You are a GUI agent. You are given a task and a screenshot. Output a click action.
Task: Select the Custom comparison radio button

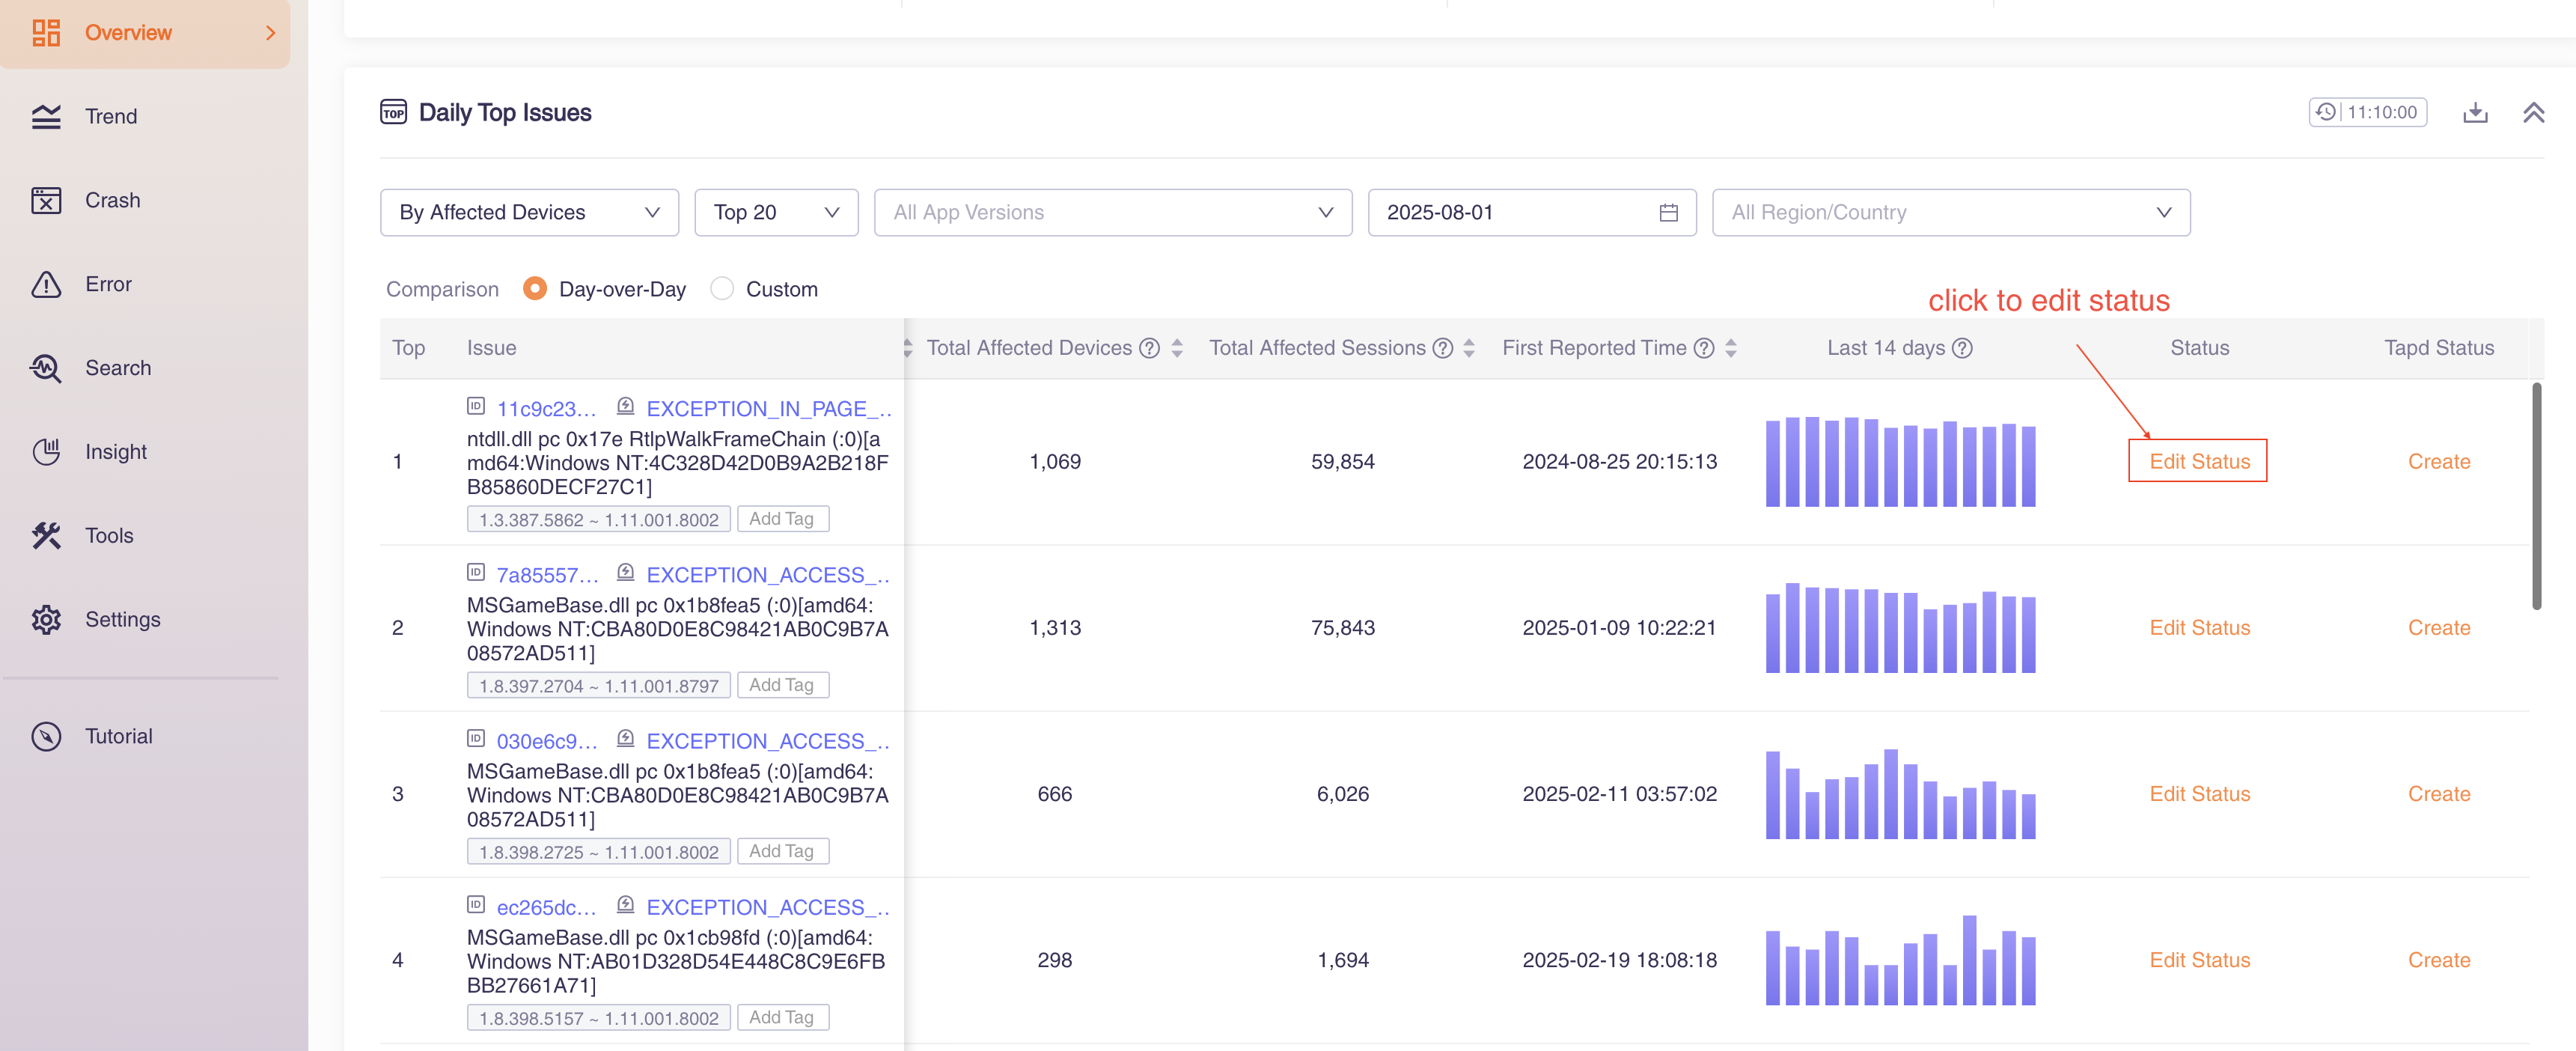(722, 289)
